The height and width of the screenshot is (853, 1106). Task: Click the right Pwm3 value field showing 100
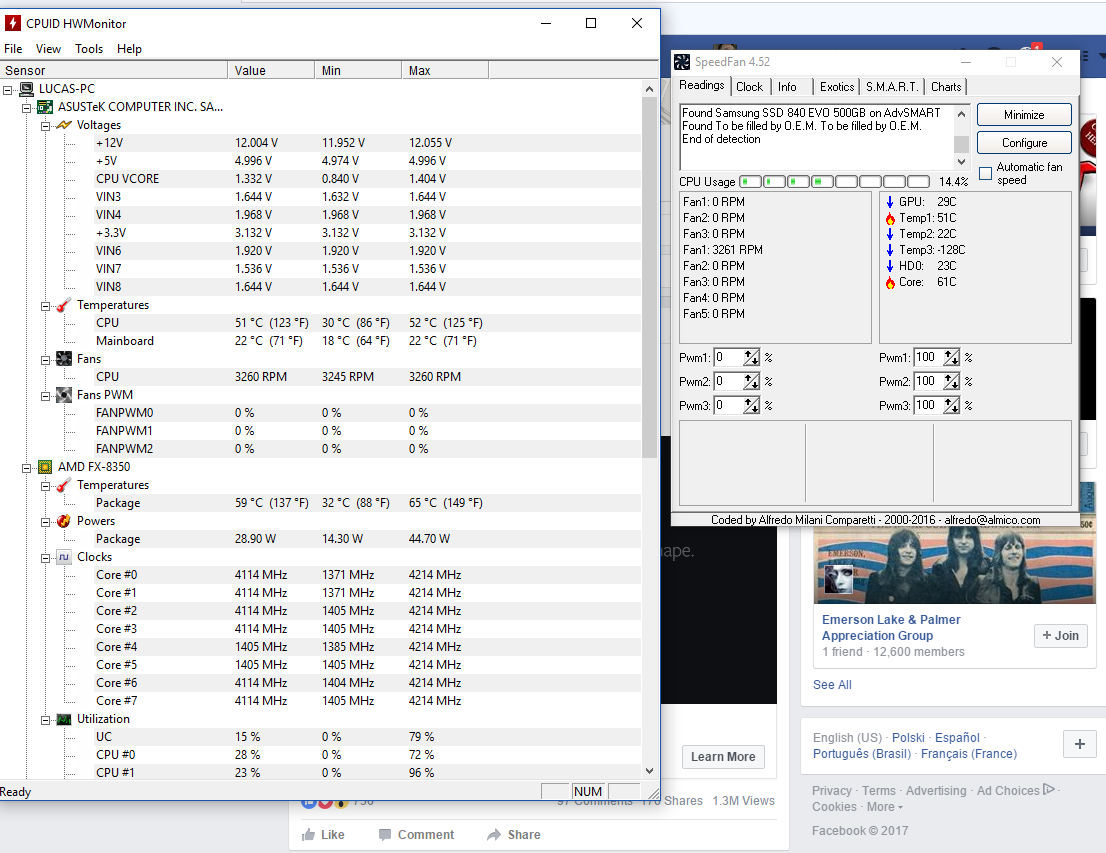click(929, 405)
